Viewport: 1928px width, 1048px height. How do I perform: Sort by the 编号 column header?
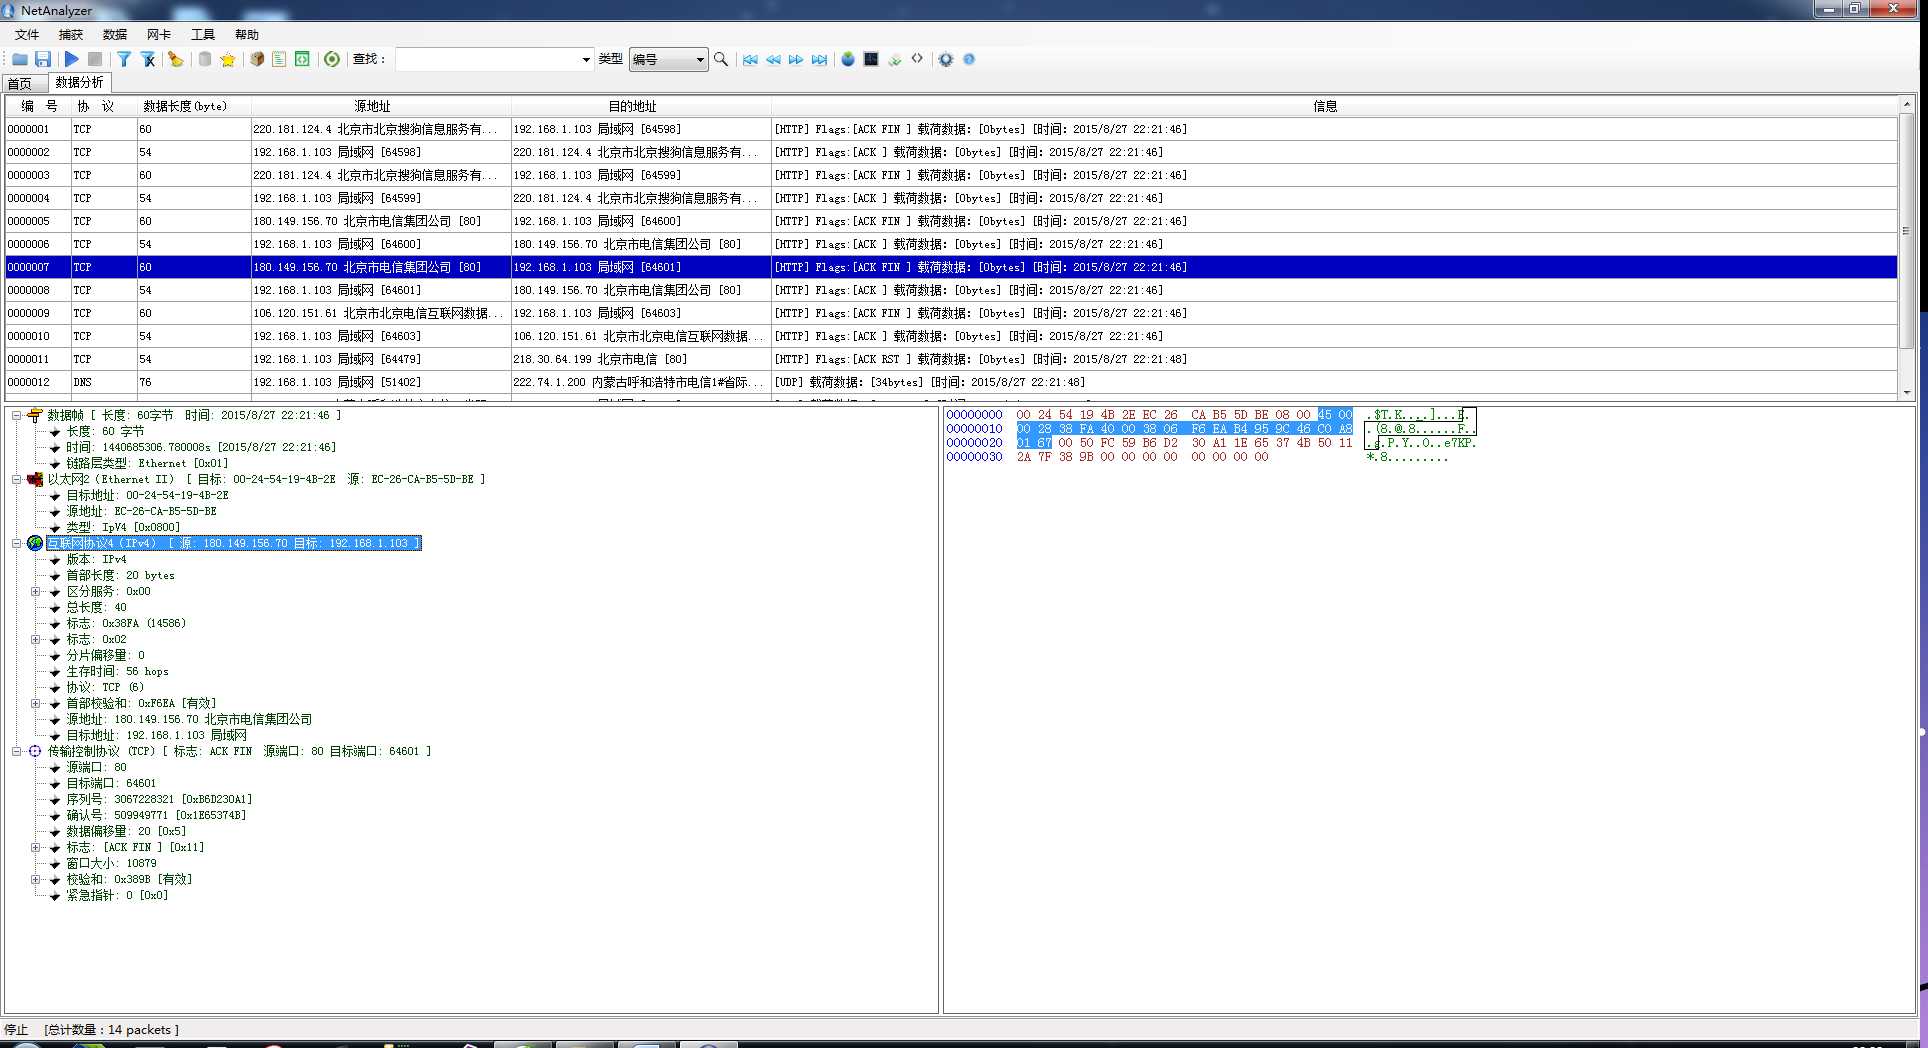point(38,106)
